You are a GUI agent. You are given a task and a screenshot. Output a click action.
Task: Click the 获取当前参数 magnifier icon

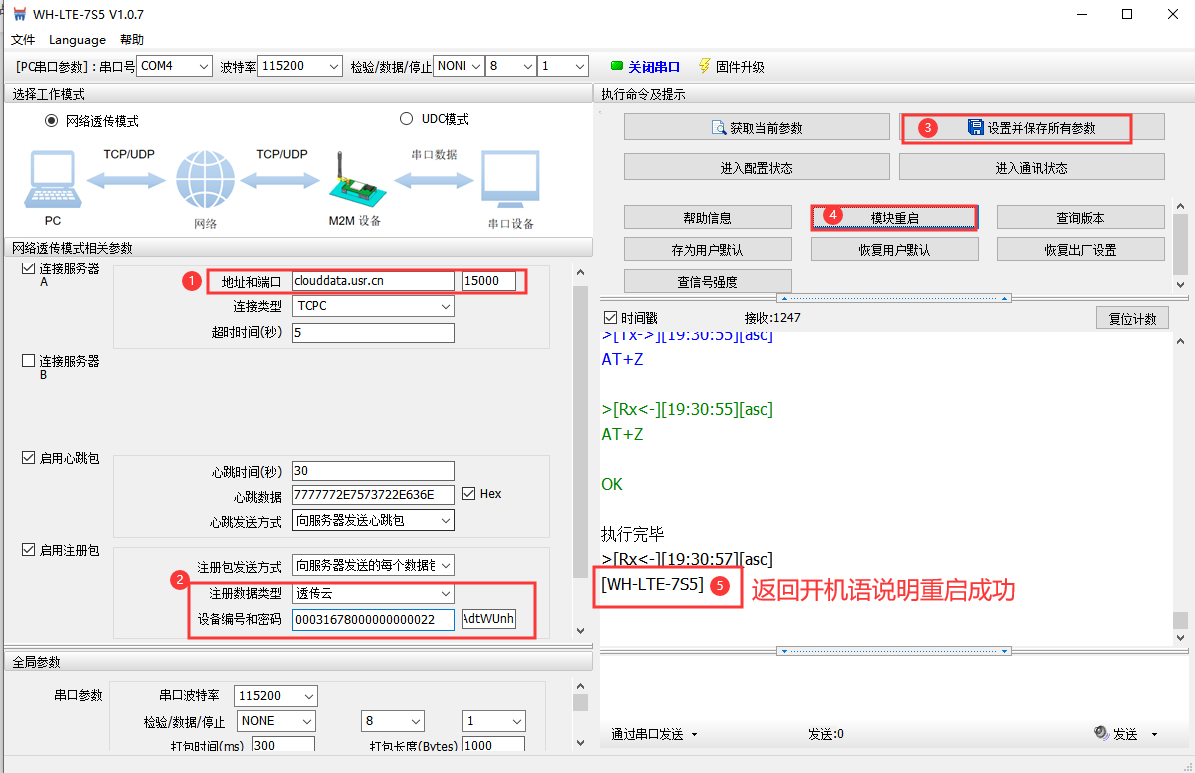click(x=718, y=128)
